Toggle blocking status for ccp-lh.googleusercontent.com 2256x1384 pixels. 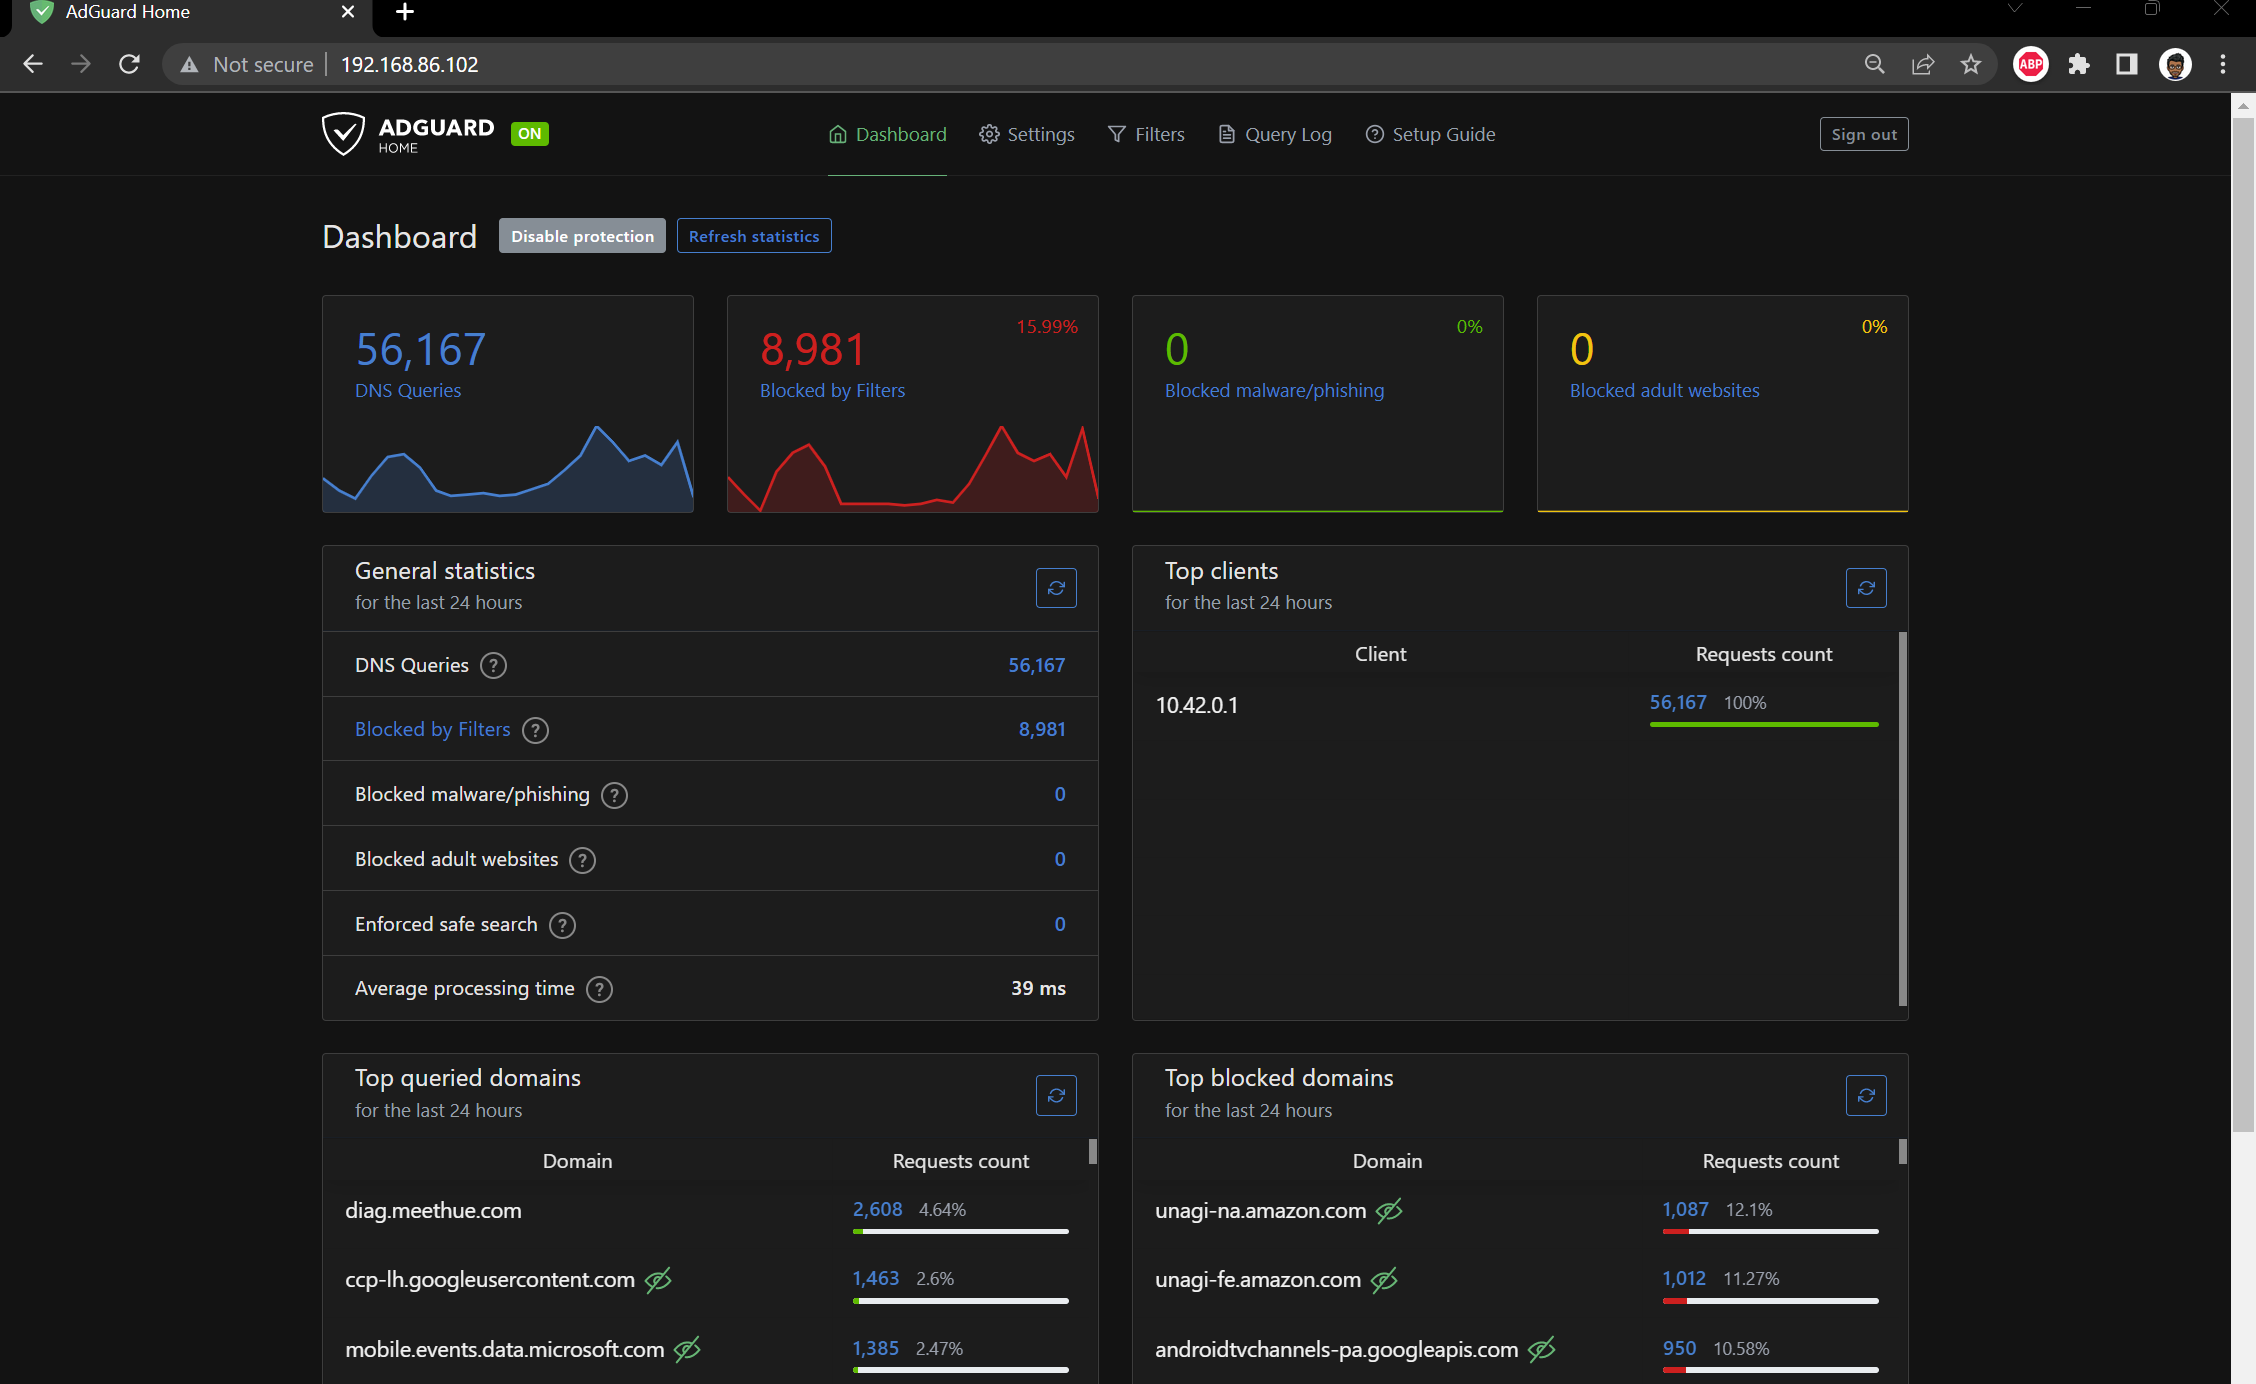[657, 1280]
